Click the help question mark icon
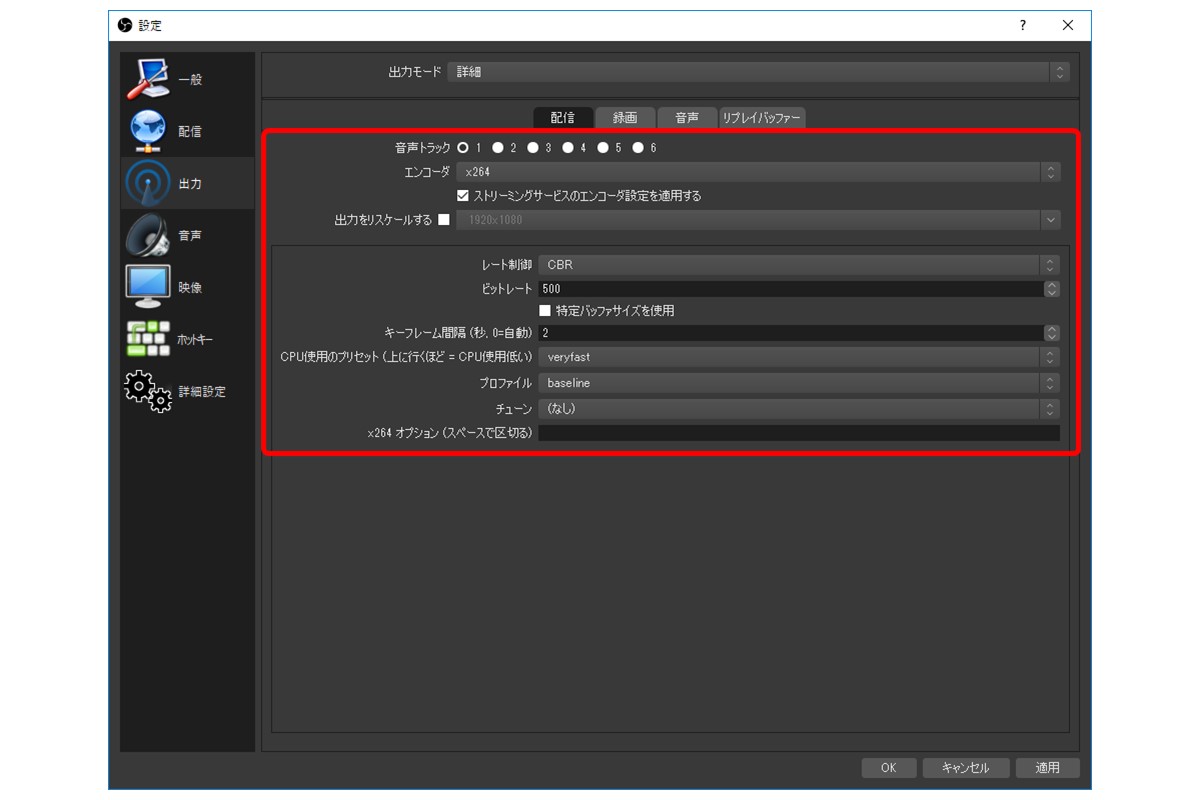1200x800 pixels. (1022, 25)
